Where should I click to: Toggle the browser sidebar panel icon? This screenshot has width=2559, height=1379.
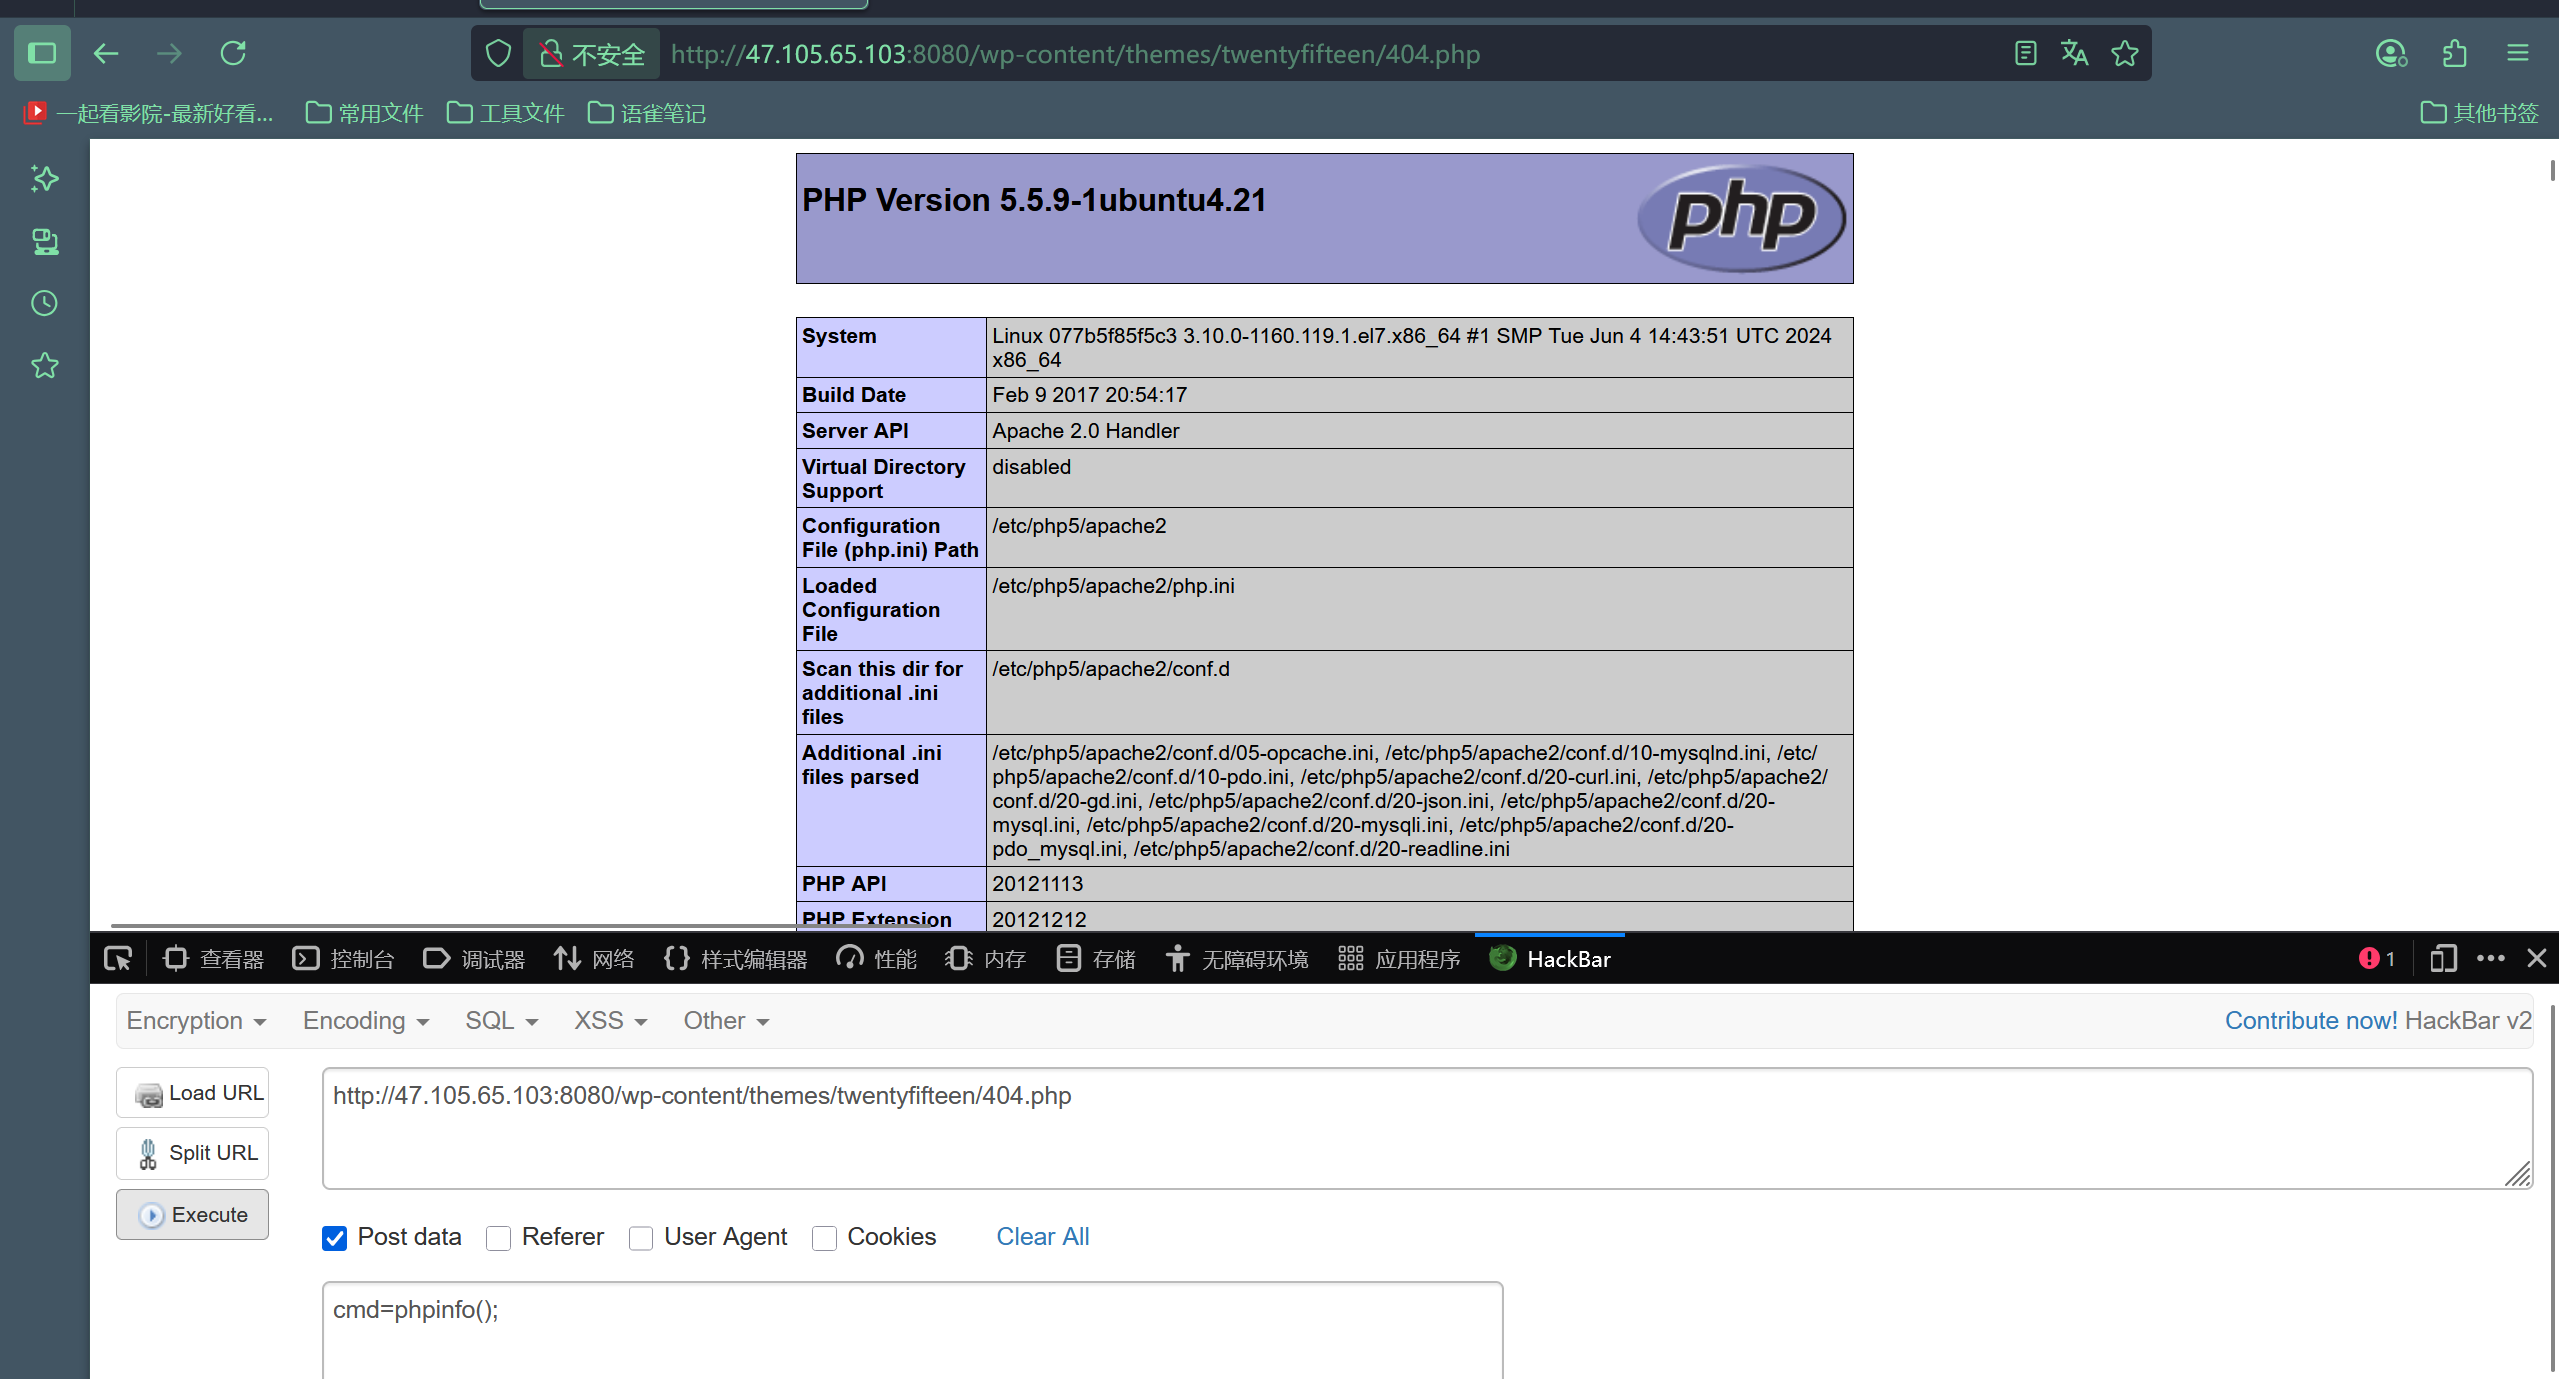pos(42,53)
